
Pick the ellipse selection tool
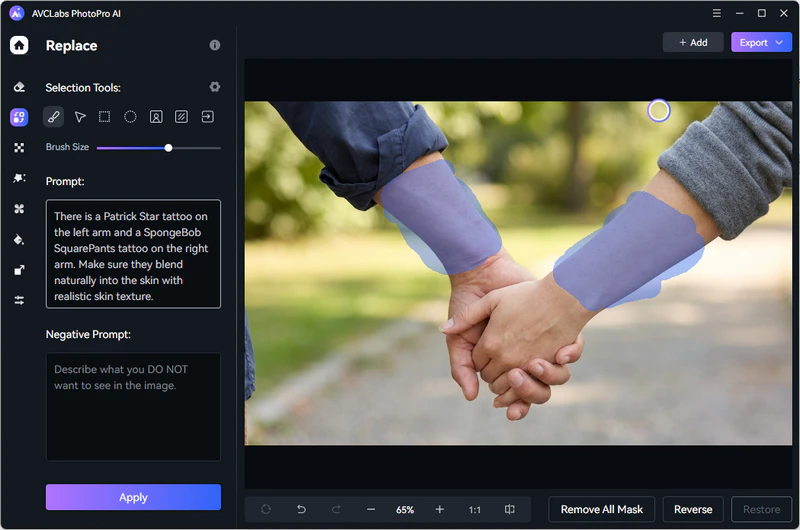tap(130, 116)
